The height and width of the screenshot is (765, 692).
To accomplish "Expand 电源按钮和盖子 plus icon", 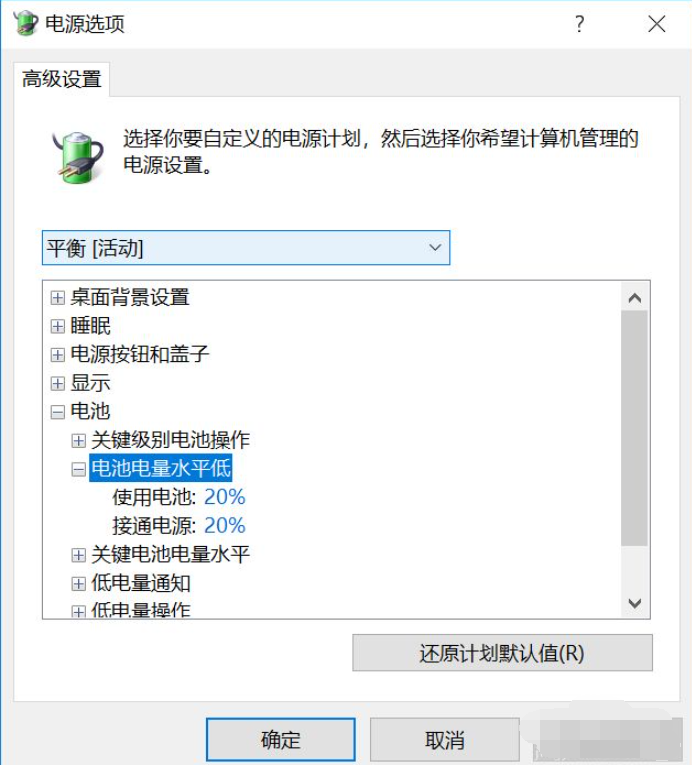I will coord(58,355).
